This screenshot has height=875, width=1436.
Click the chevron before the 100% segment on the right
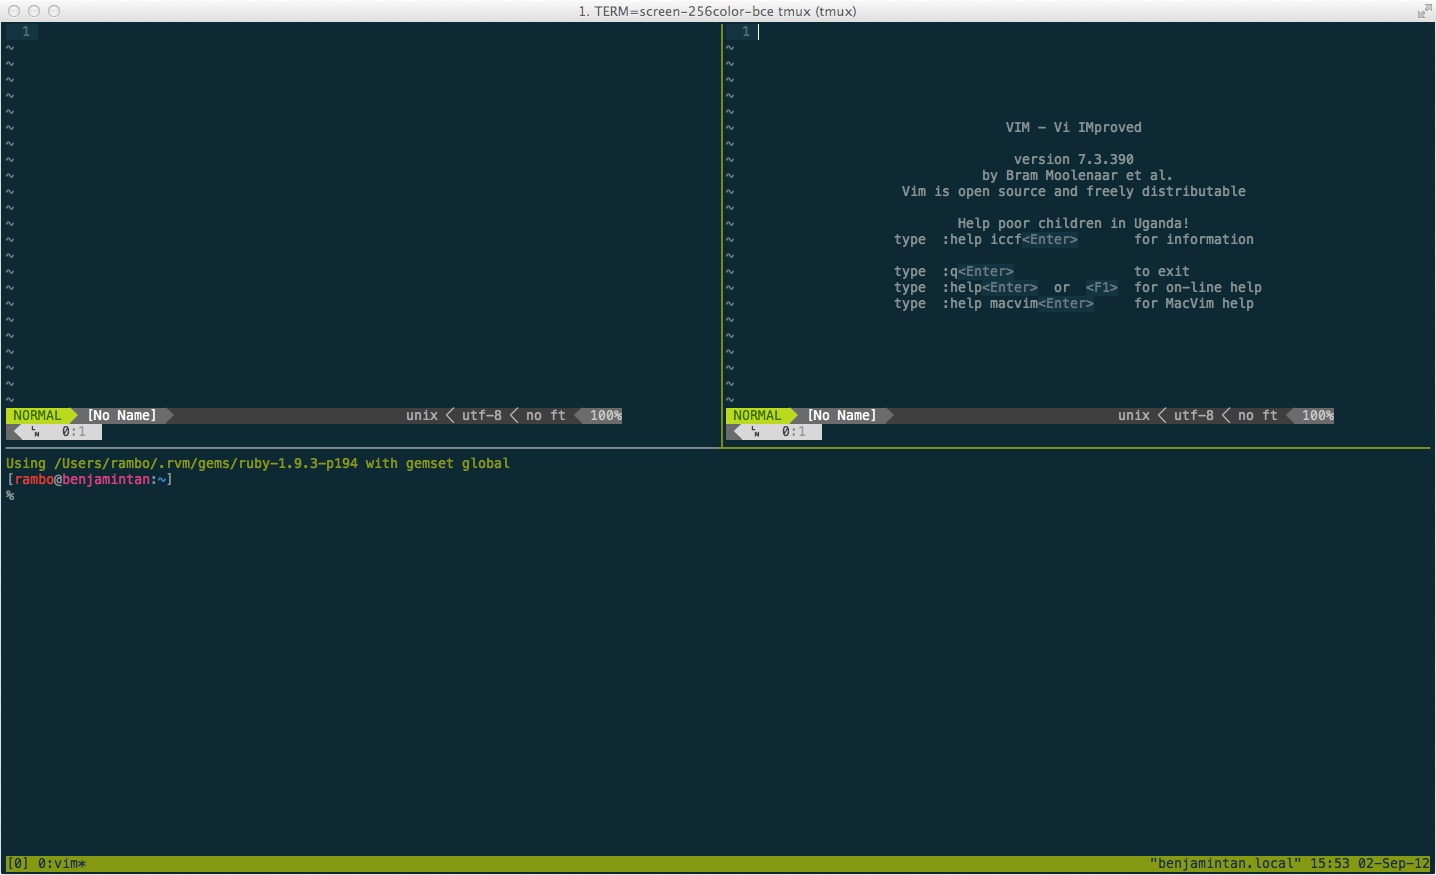1289,415
